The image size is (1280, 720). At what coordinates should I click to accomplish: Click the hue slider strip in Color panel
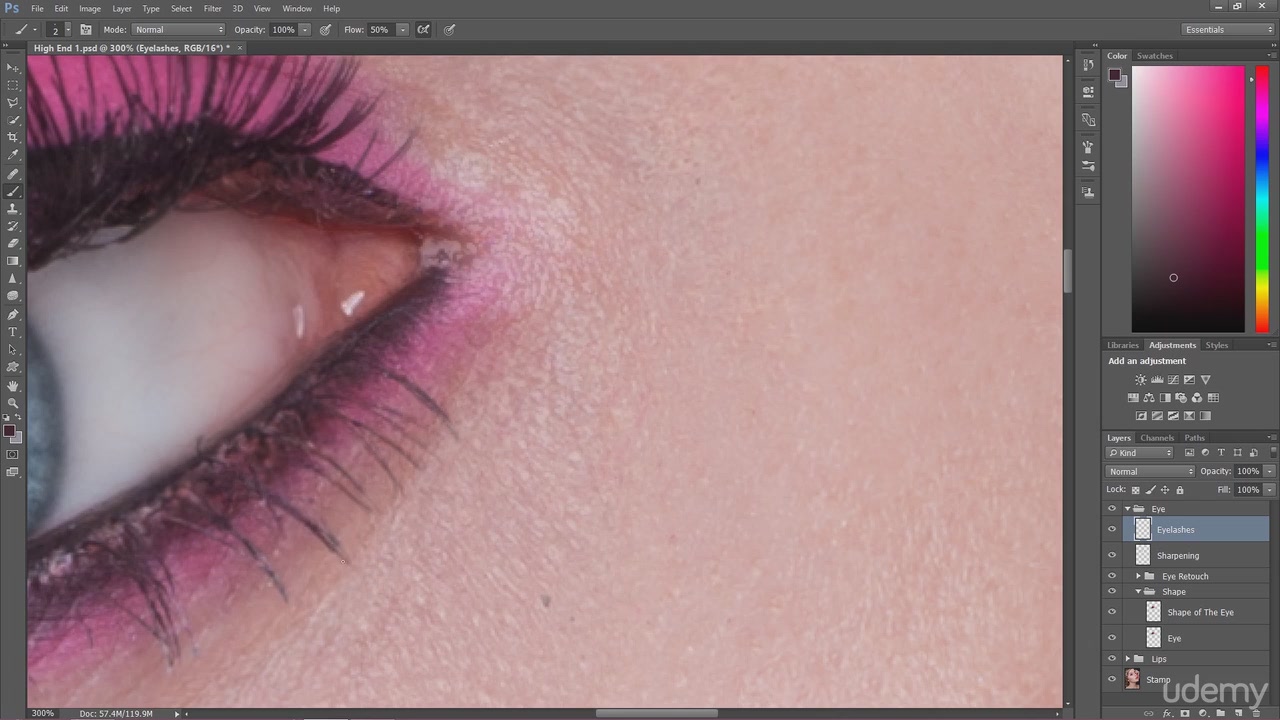(x=1262, y=200)
